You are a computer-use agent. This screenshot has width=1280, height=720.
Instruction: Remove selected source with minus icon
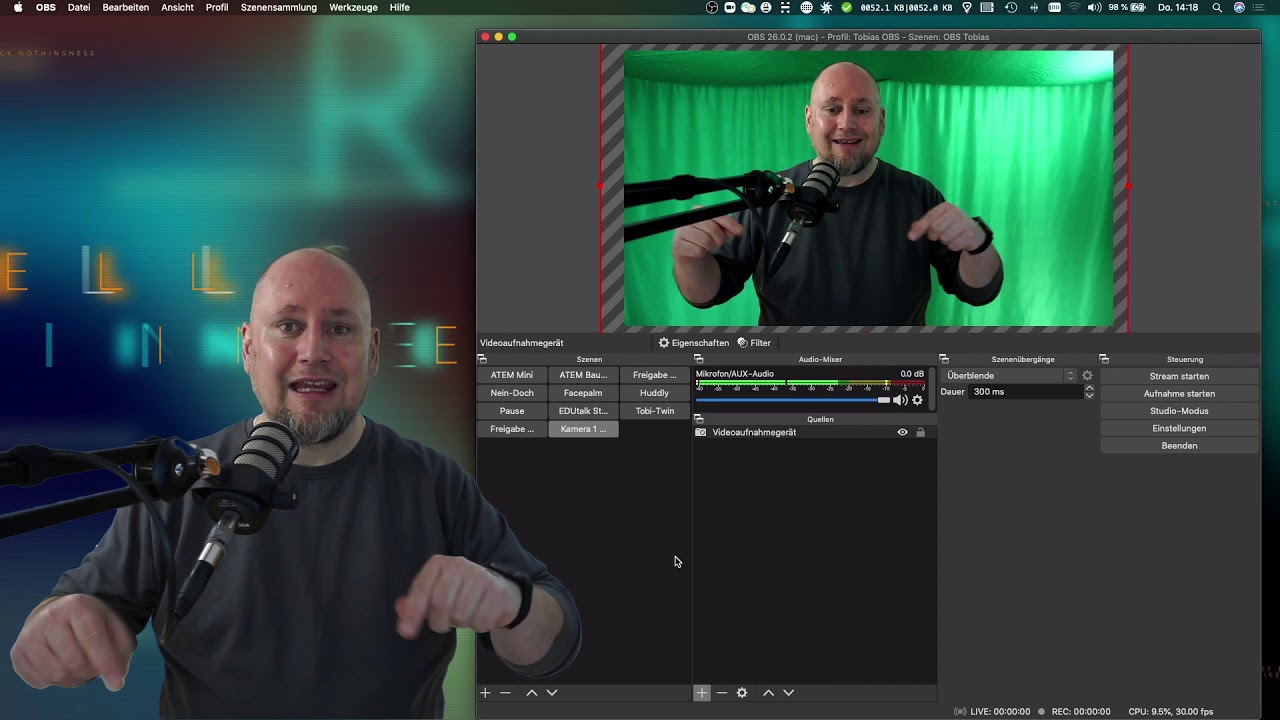(x=722, y=693)
